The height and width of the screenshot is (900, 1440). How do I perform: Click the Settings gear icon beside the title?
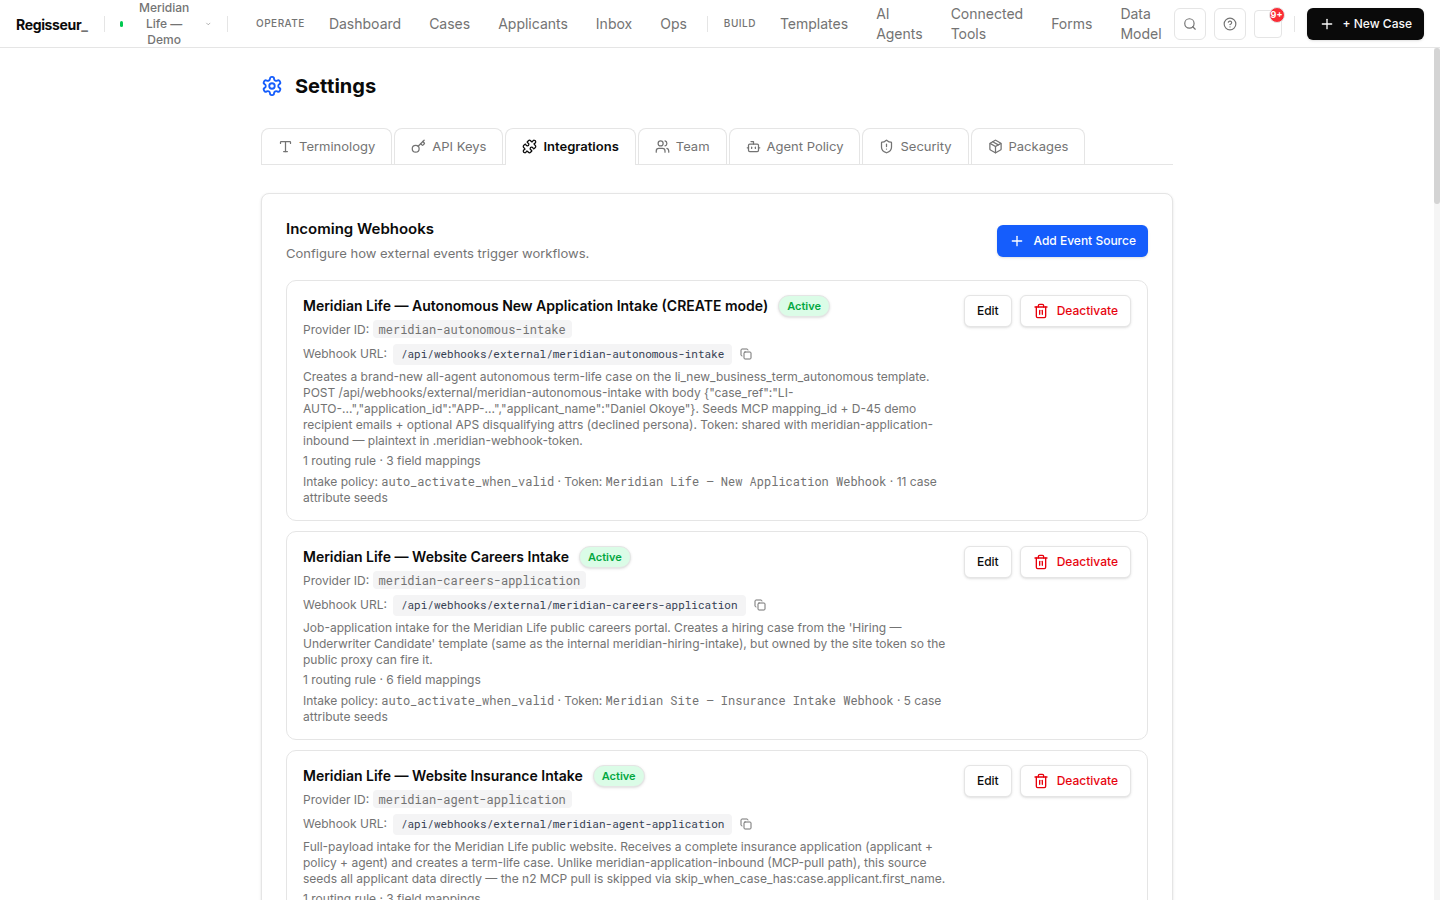272,86
